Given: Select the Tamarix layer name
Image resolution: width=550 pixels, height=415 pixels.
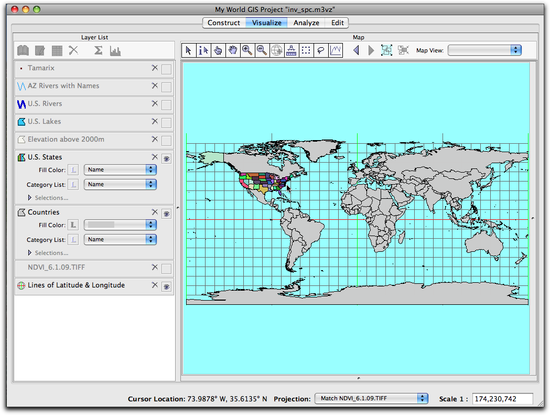Looking at the screenshot, I should coord(41,68).
